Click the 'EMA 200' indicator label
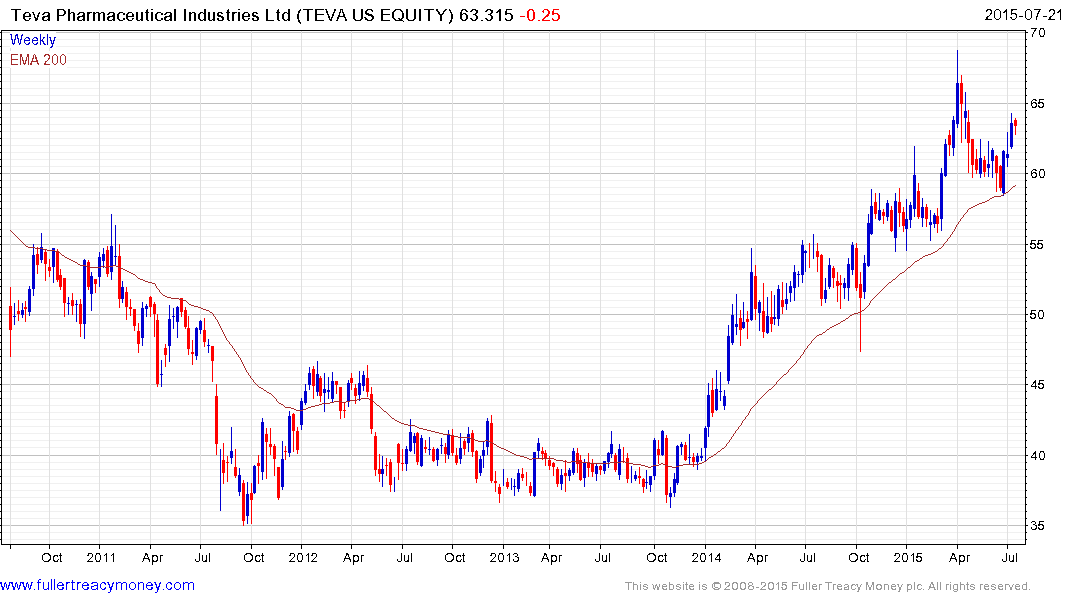This screenshot has height=600, width=1075. pos(38,60)
